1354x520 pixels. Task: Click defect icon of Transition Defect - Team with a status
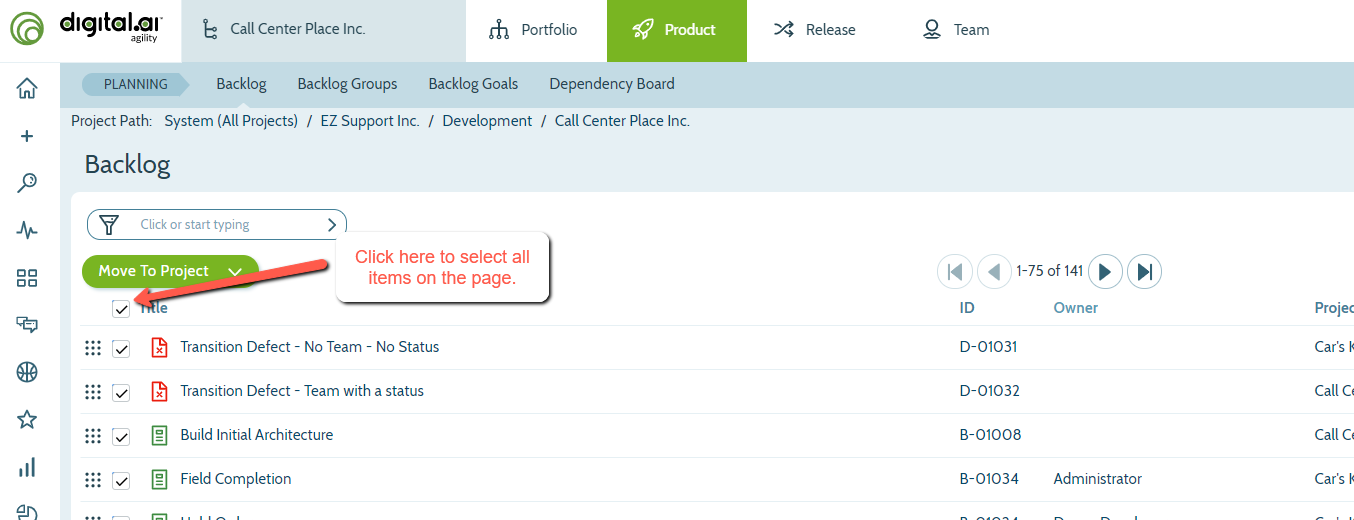(159, 391)
